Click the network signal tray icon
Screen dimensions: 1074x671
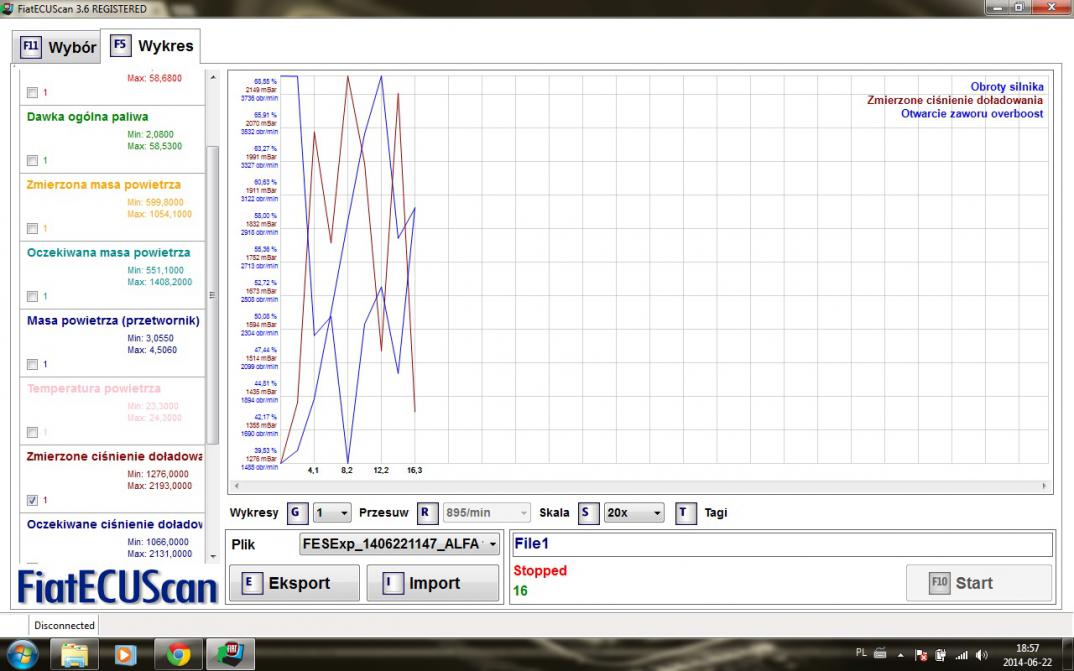[962, 655]
